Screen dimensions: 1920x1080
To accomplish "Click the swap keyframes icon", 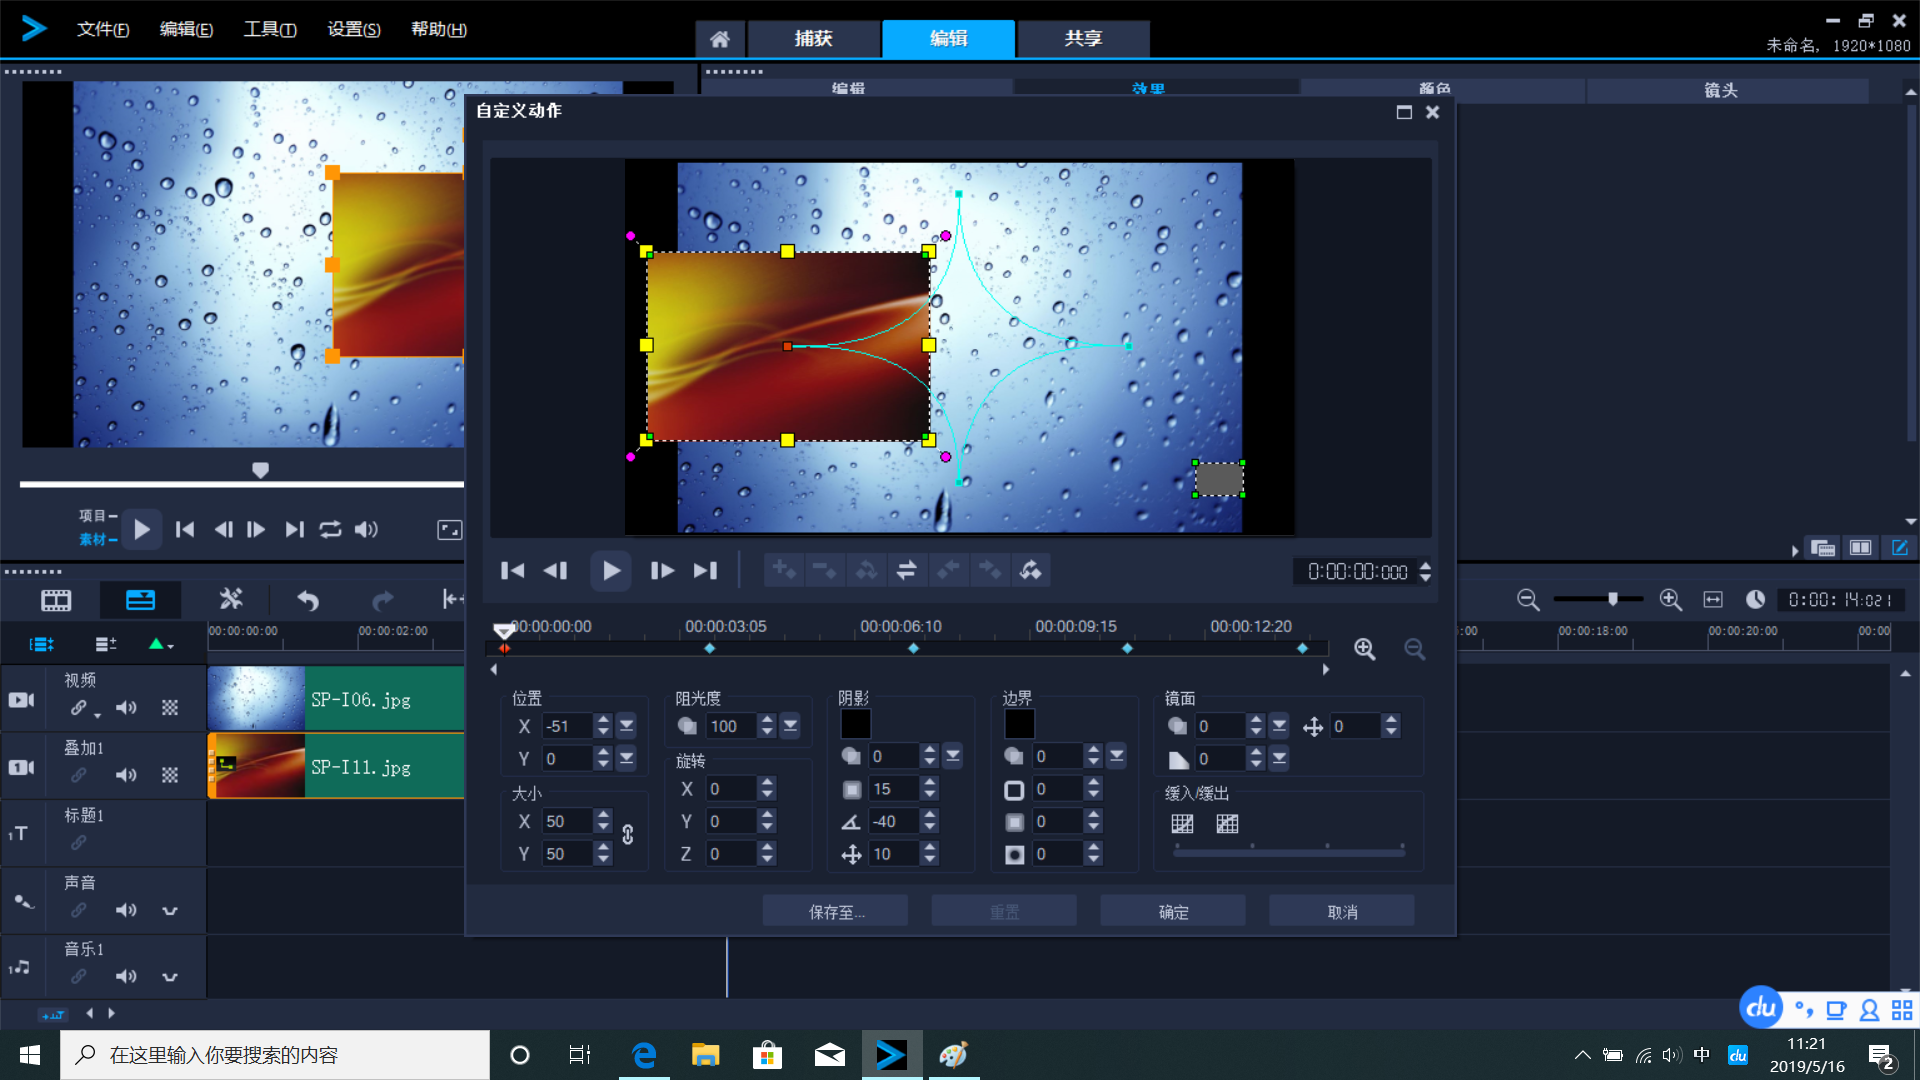I will [907, 570].
